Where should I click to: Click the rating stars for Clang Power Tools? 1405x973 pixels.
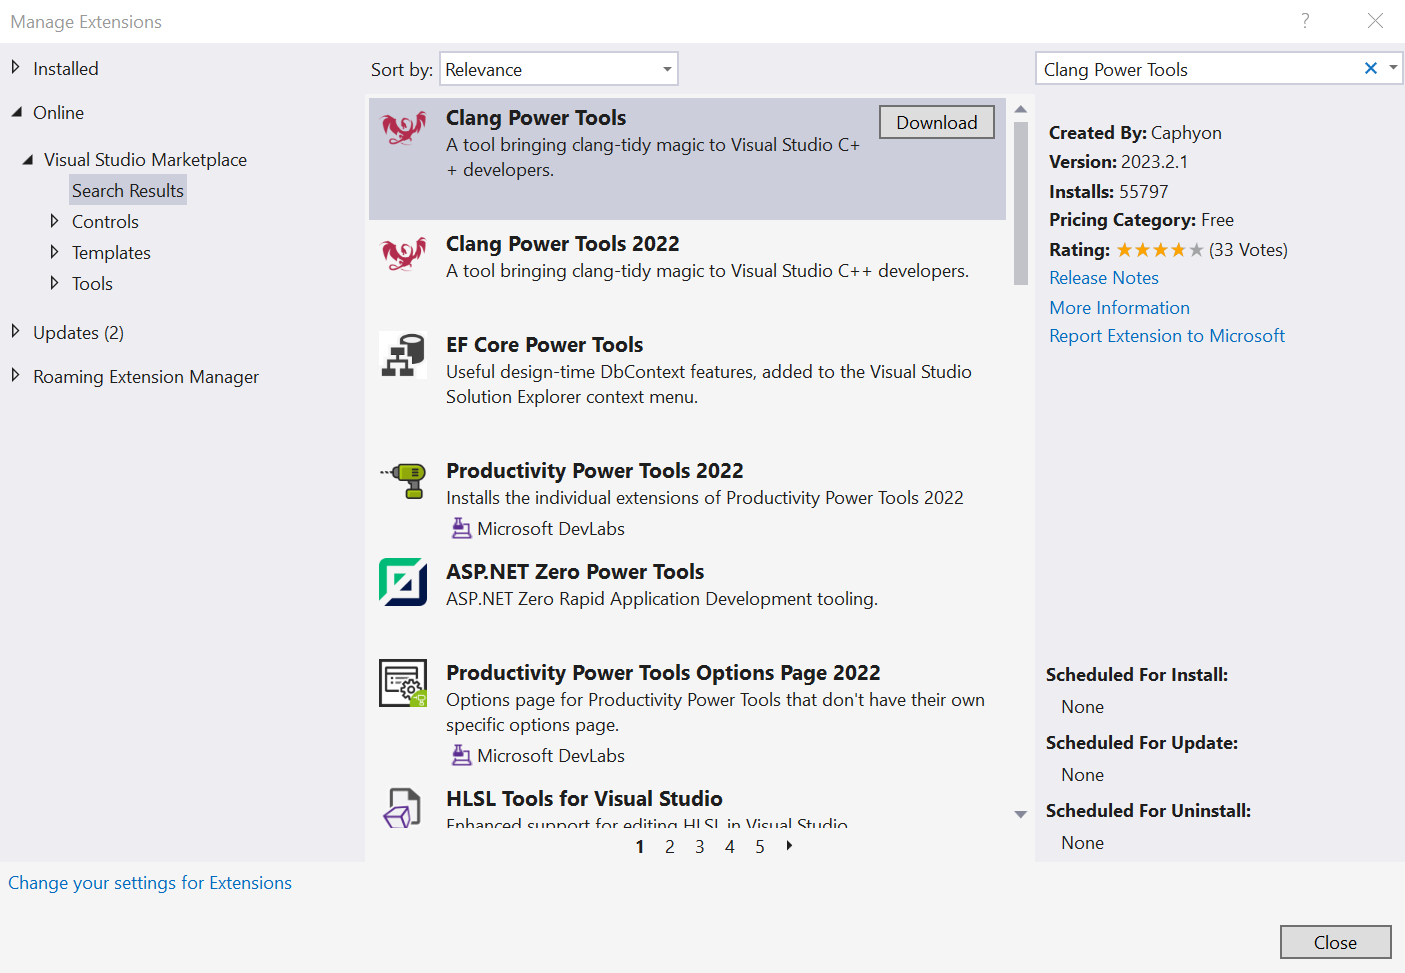pos(1159,250)
